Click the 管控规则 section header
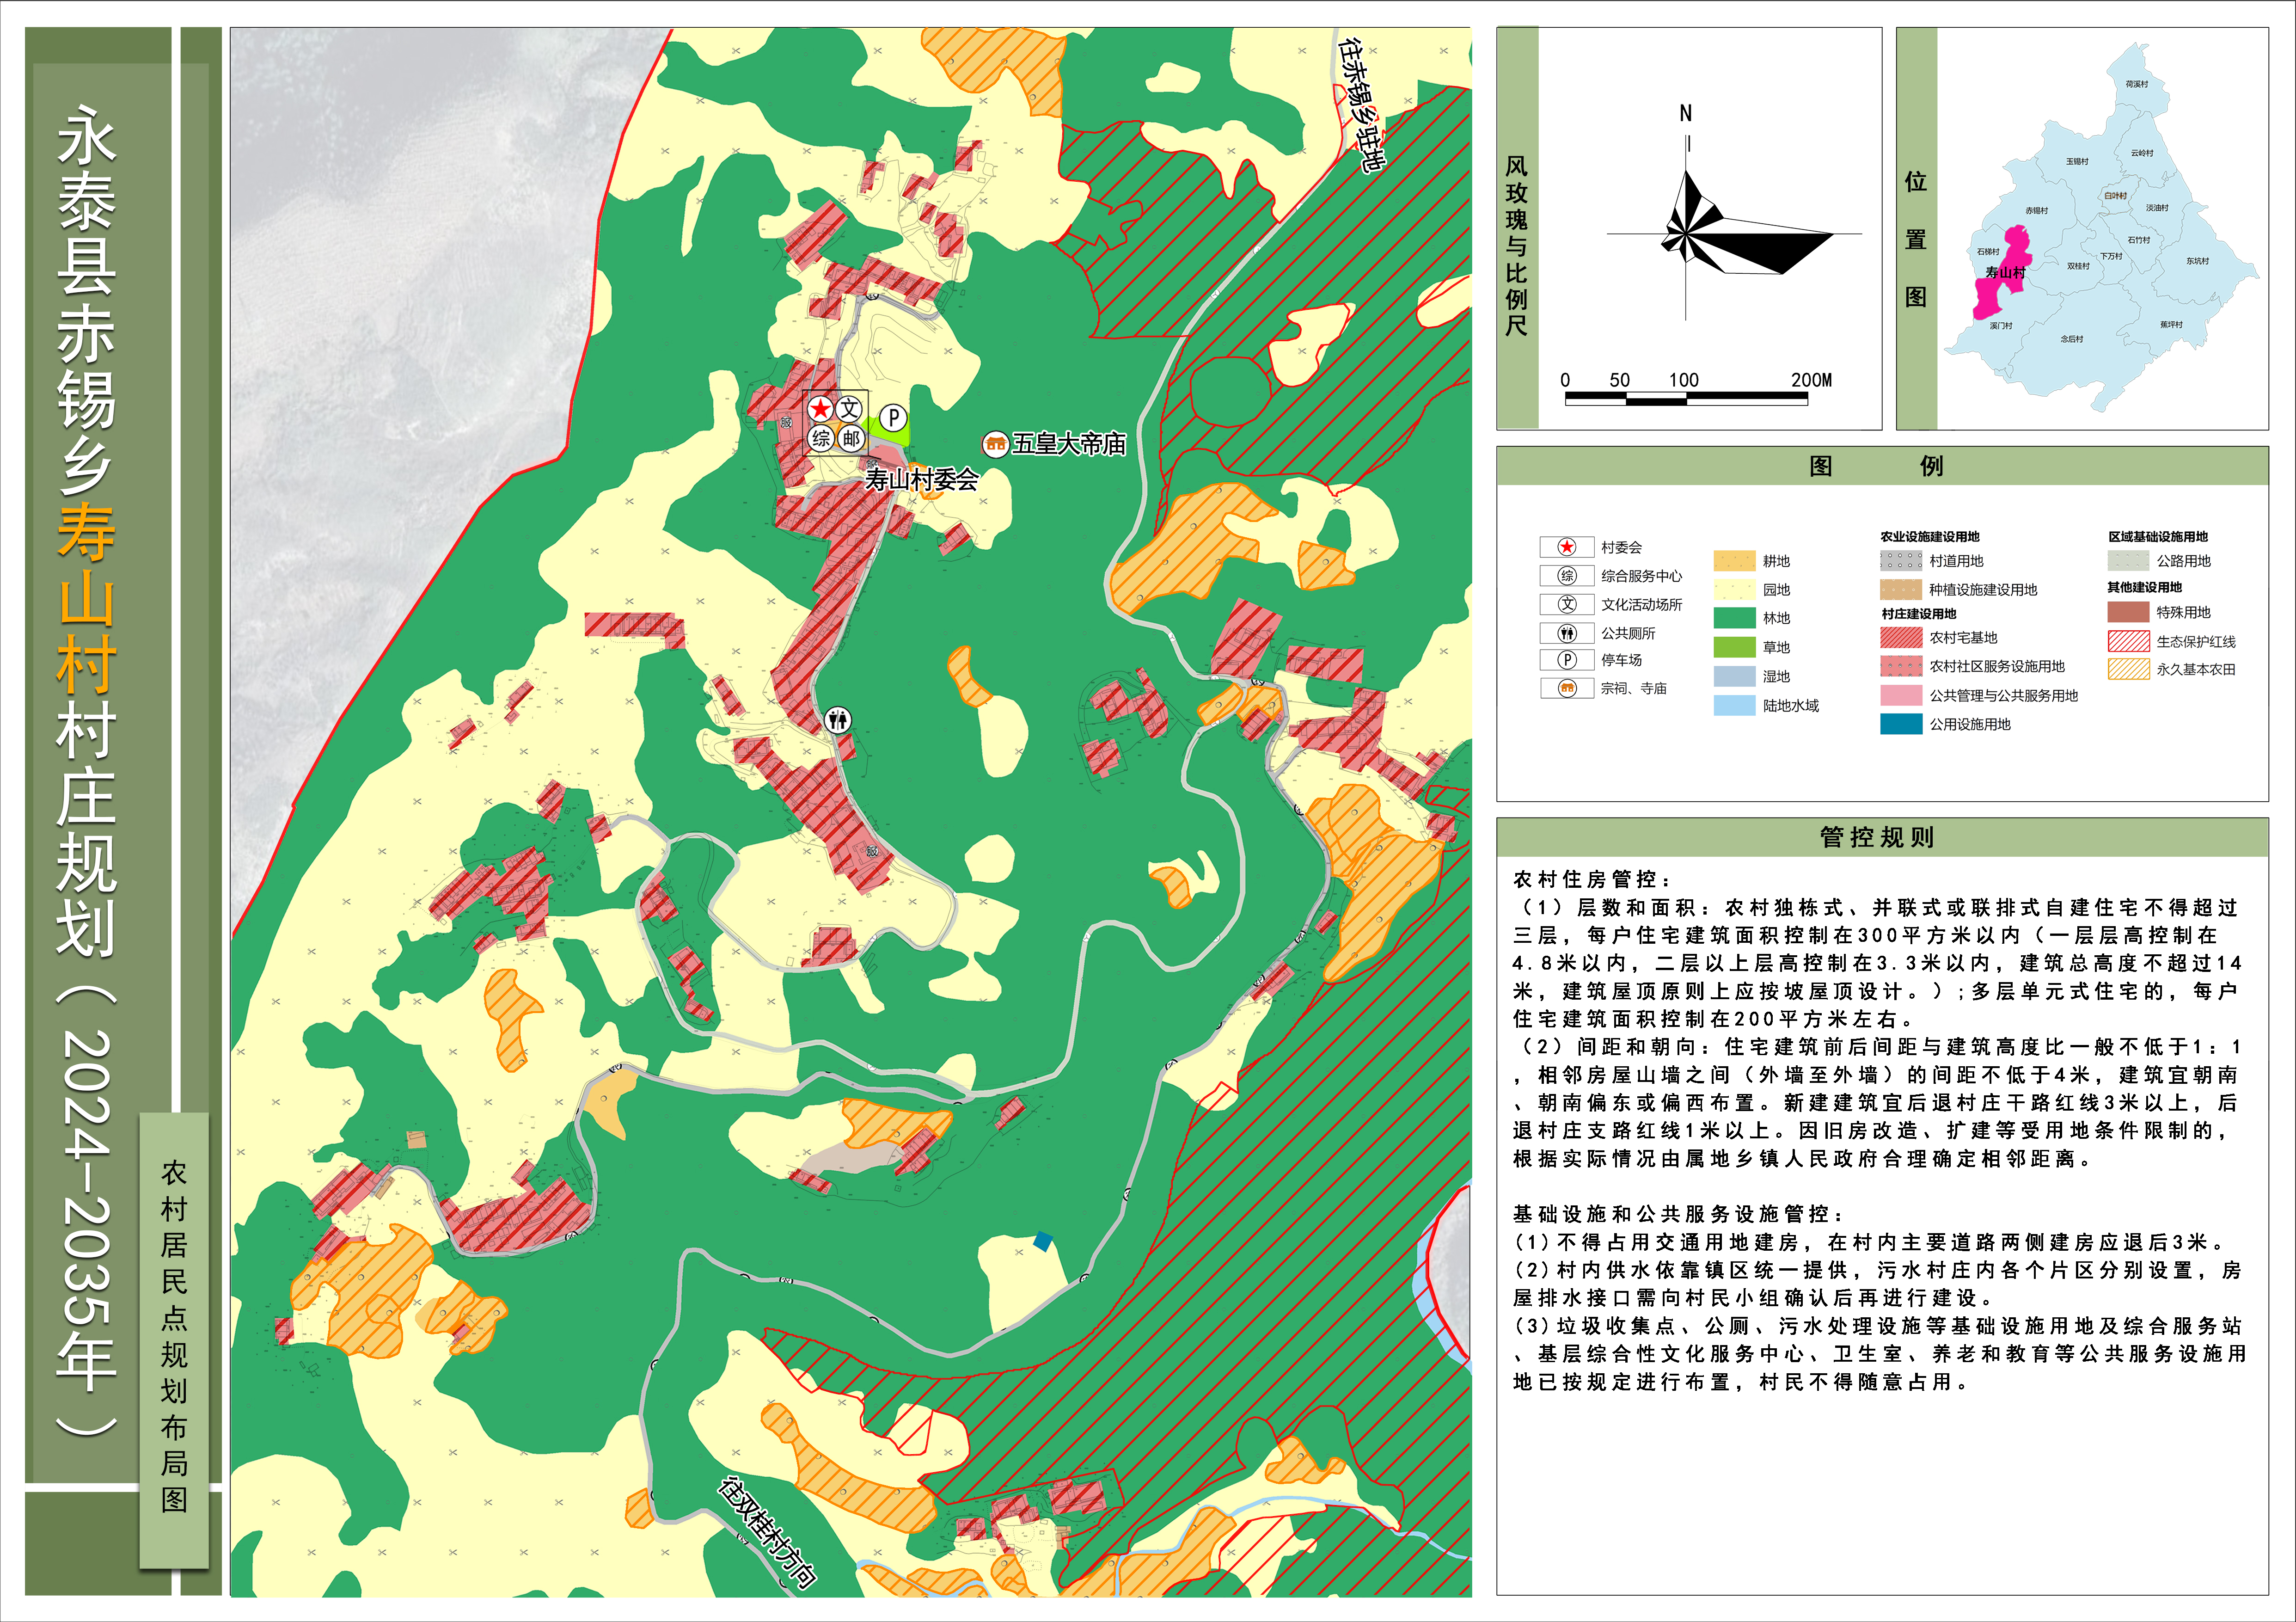The image size is (2296, 1622). click(1877, 837)
